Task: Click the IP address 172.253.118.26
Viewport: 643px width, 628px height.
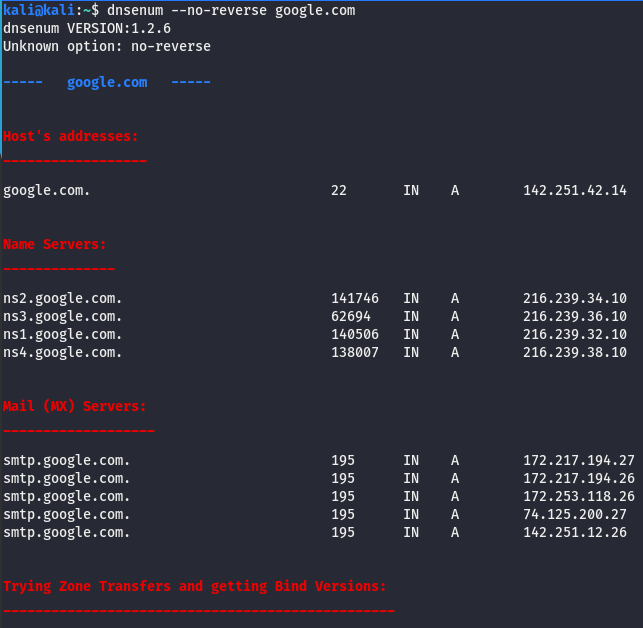Action: click(x=578, y=496)
